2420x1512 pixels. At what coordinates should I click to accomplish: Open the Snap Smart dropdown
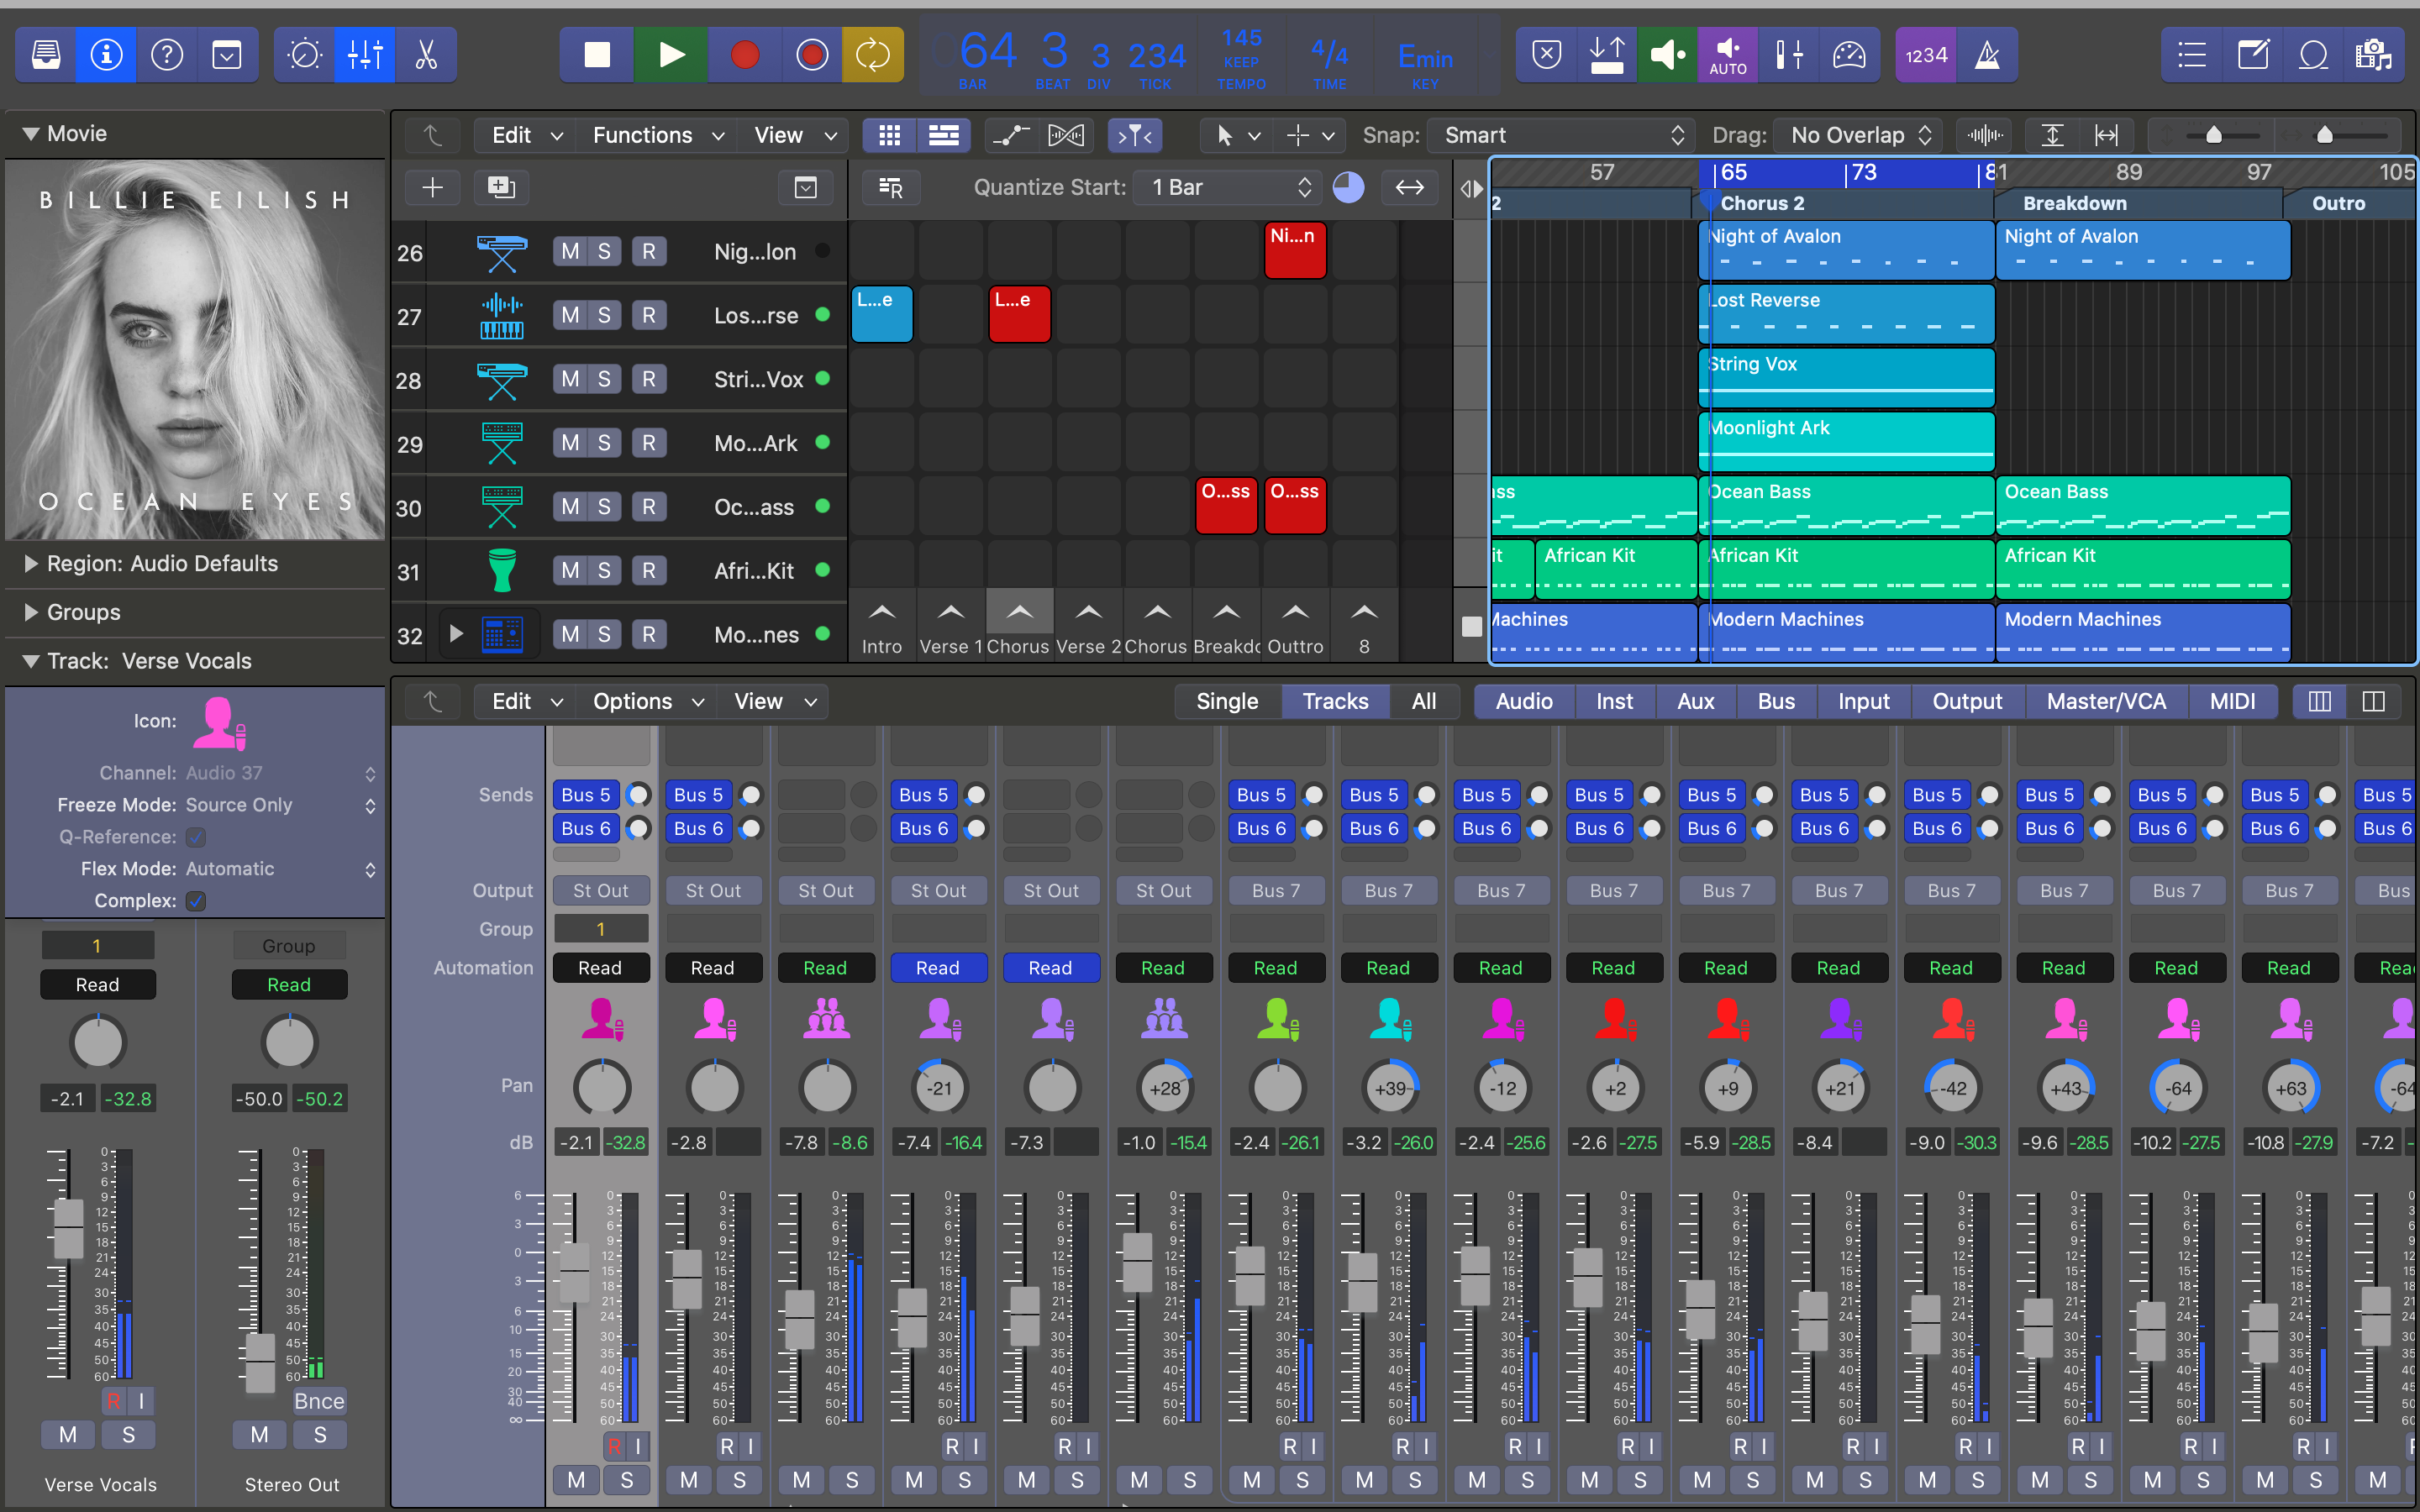1561,135
